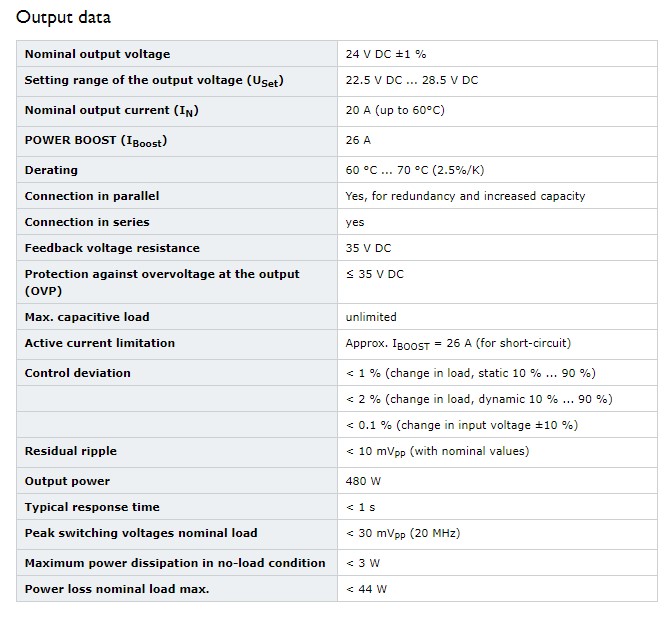The width and height of the screenshot is (672, 620).
Task: Click the Peak switching voltages nominal load label
Action: point(141,533)
